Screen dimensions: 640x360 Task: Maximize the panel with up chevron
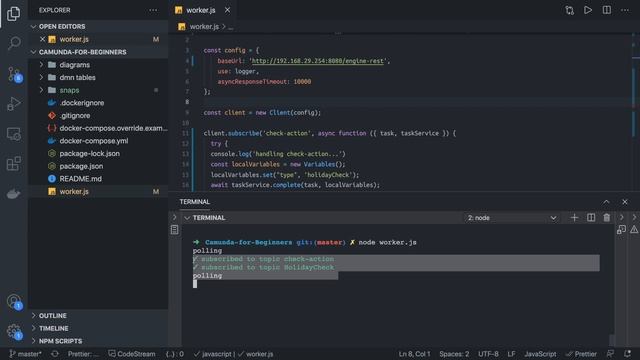[606, 202]
